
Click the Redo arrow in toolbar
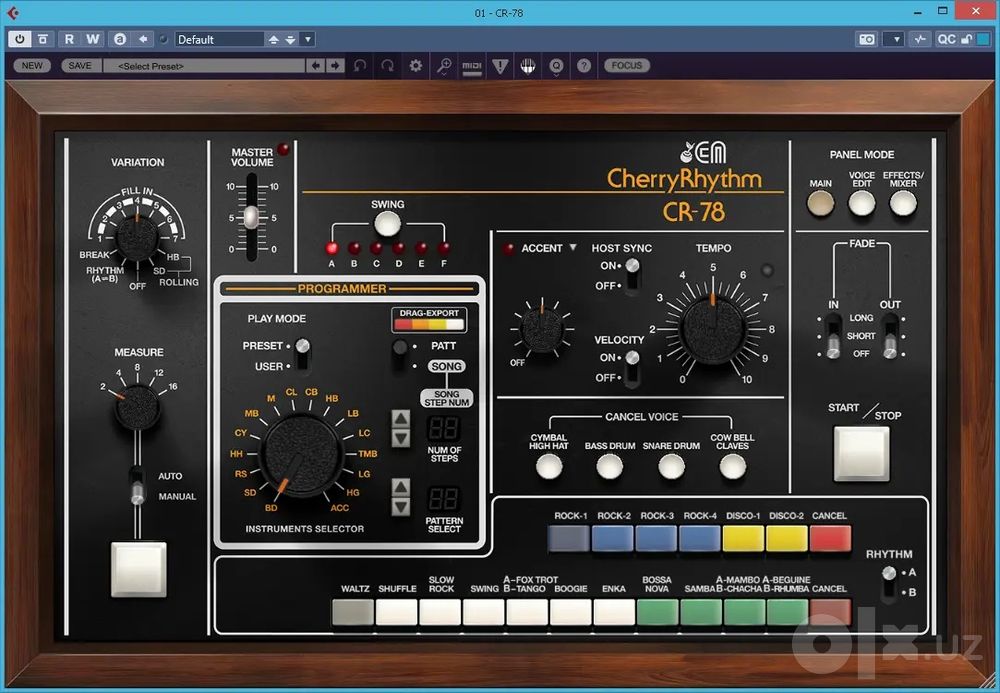pyautogui.click(x=387, y=66)
